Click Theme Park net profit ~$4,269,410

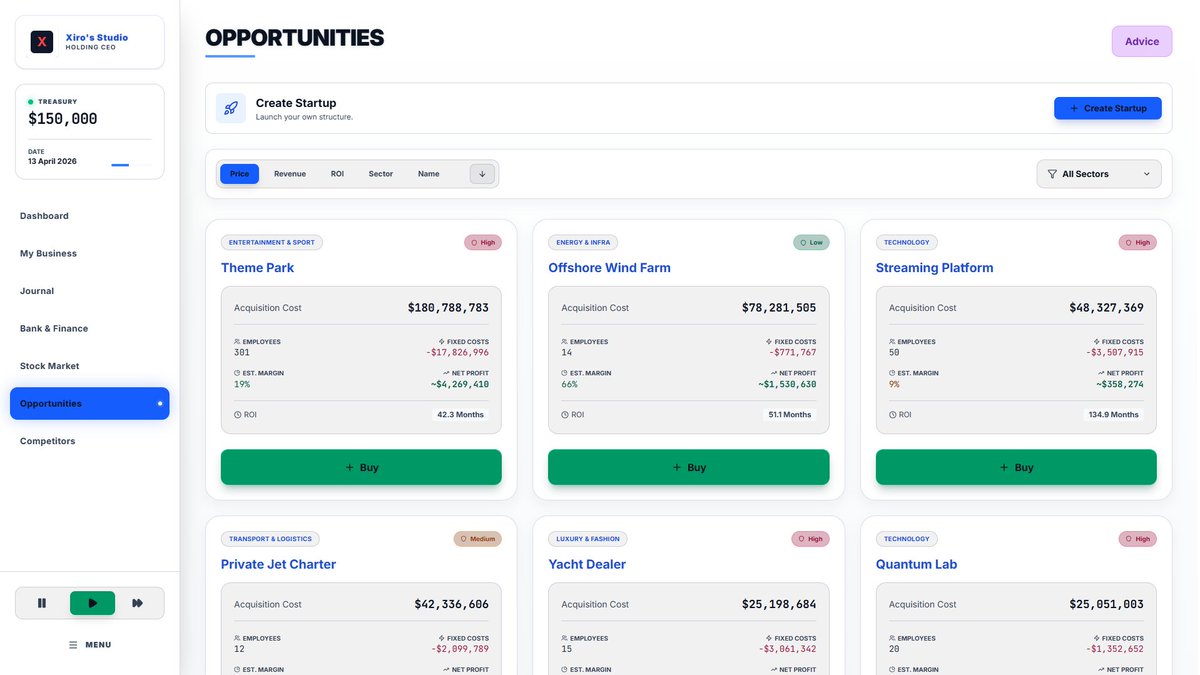[460, 384]
